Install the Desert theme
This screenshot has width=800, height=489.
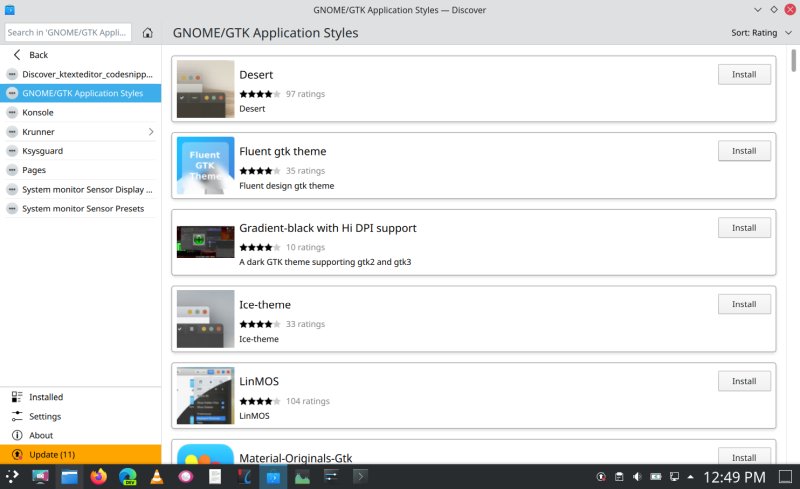pyautogui.click(x=744, y=75)
